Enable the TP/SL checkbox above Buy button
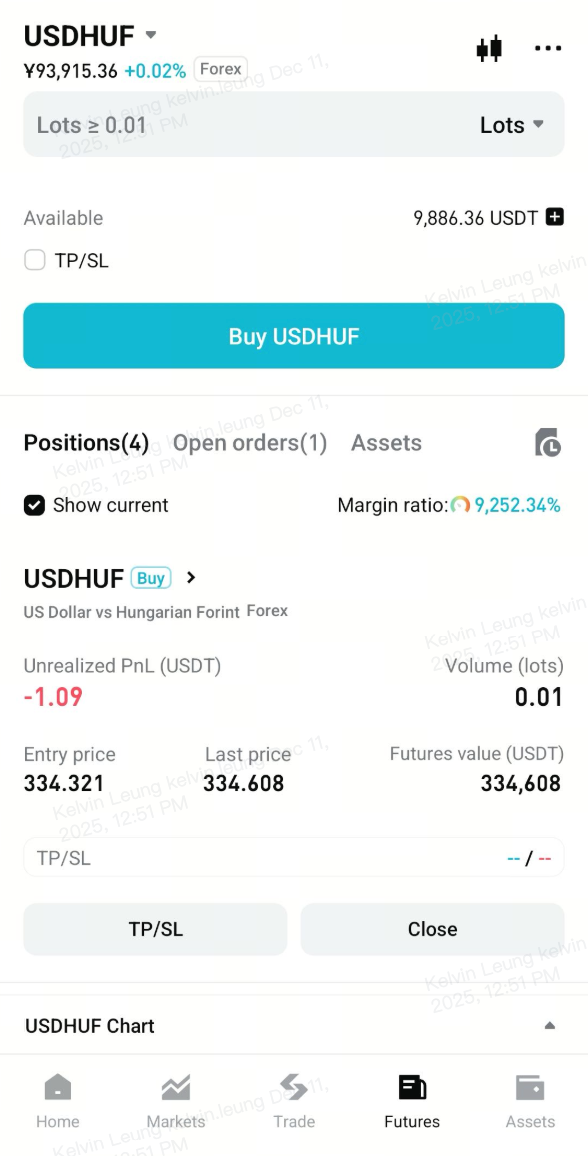This screenshot has height=1156, width=588. pos(34,259)
